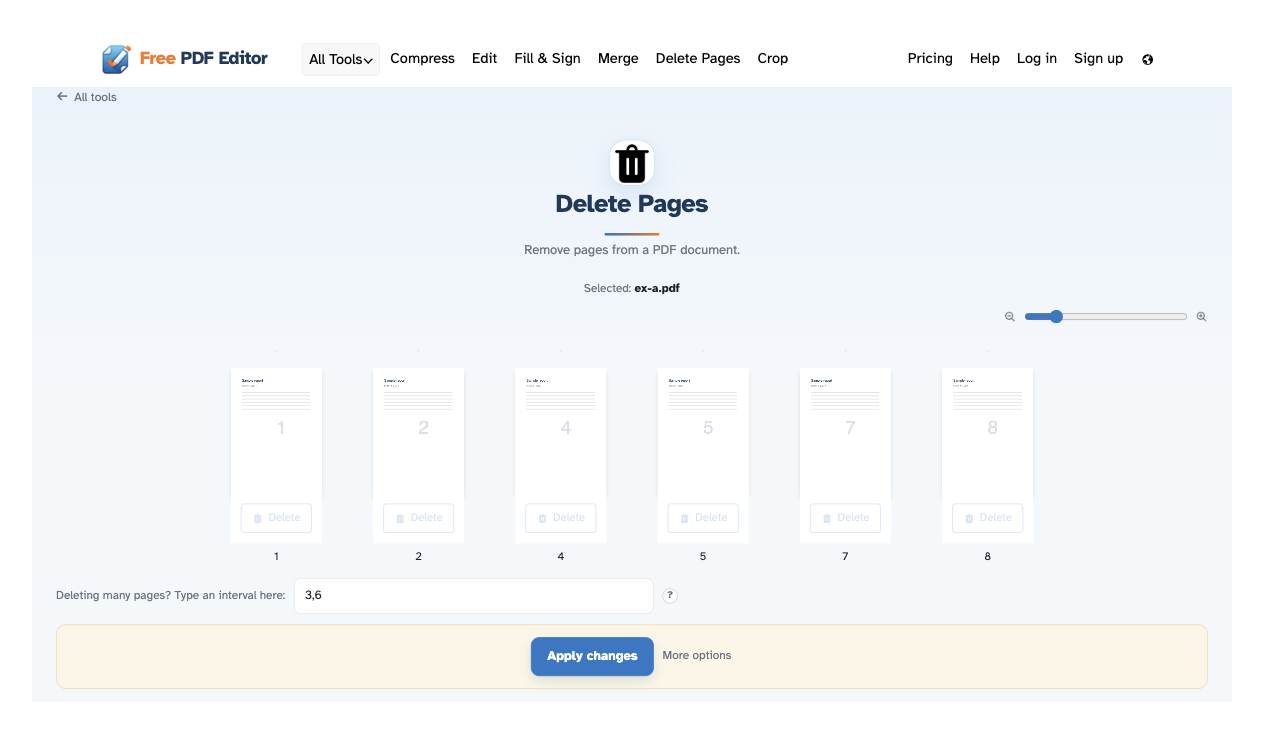Click the ex-a.pdf file name
Image resolution: width=1264 pixels, height=734 pixels.
click(657, 288)
